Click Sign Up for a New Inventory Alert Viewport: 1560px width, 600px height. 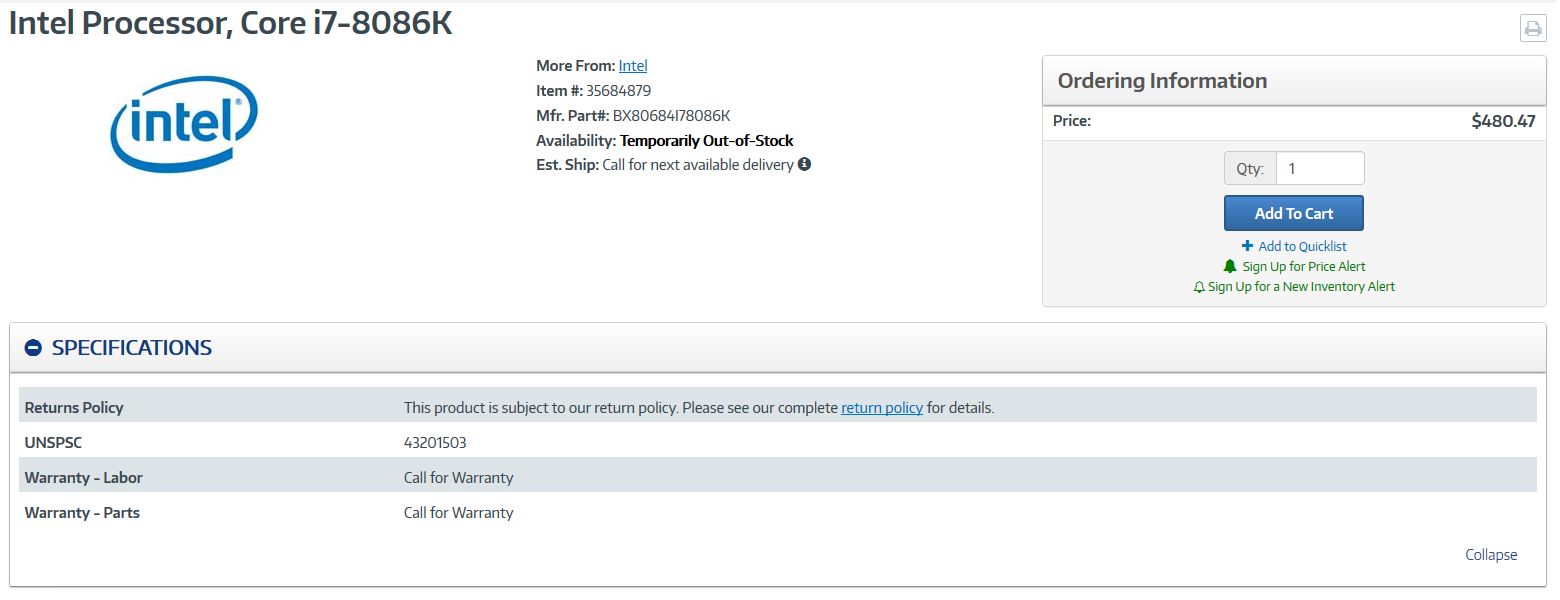pyautogui.click(x=1301, y=287)
